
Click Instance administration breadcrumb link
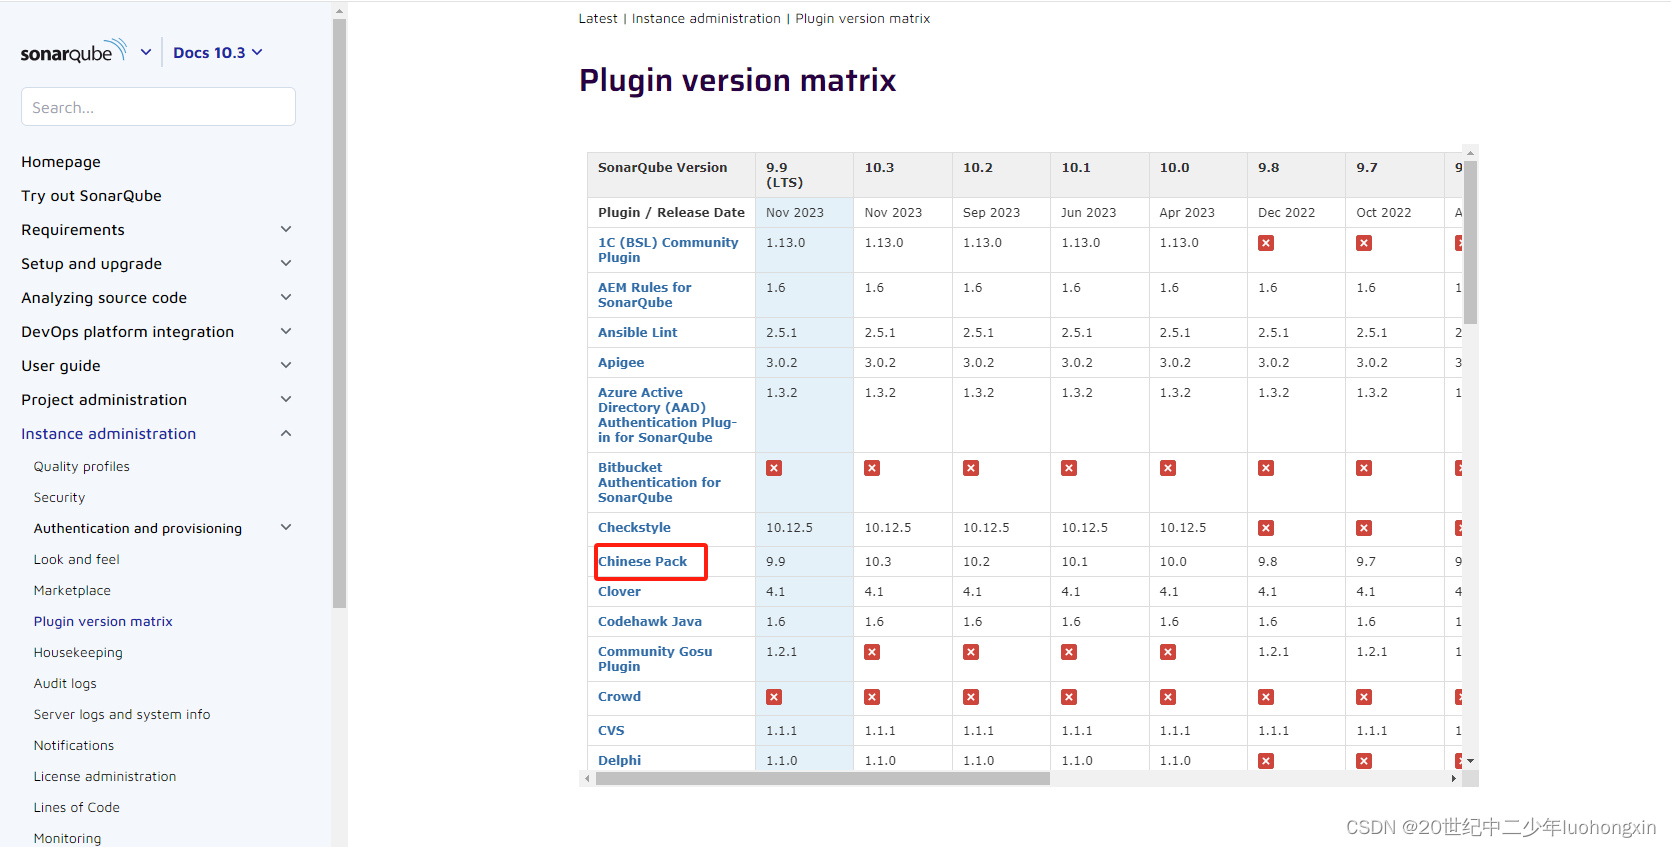tap(706, 18)
